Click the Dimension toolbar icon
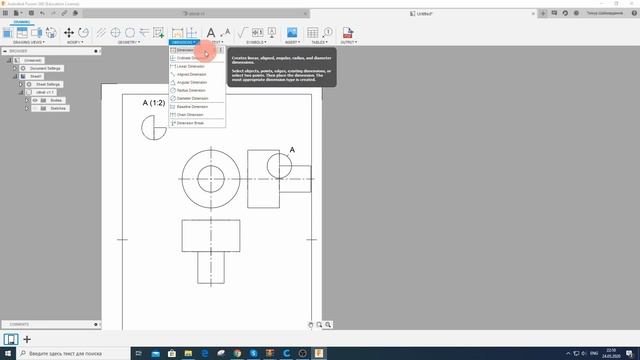 point(177,33)
